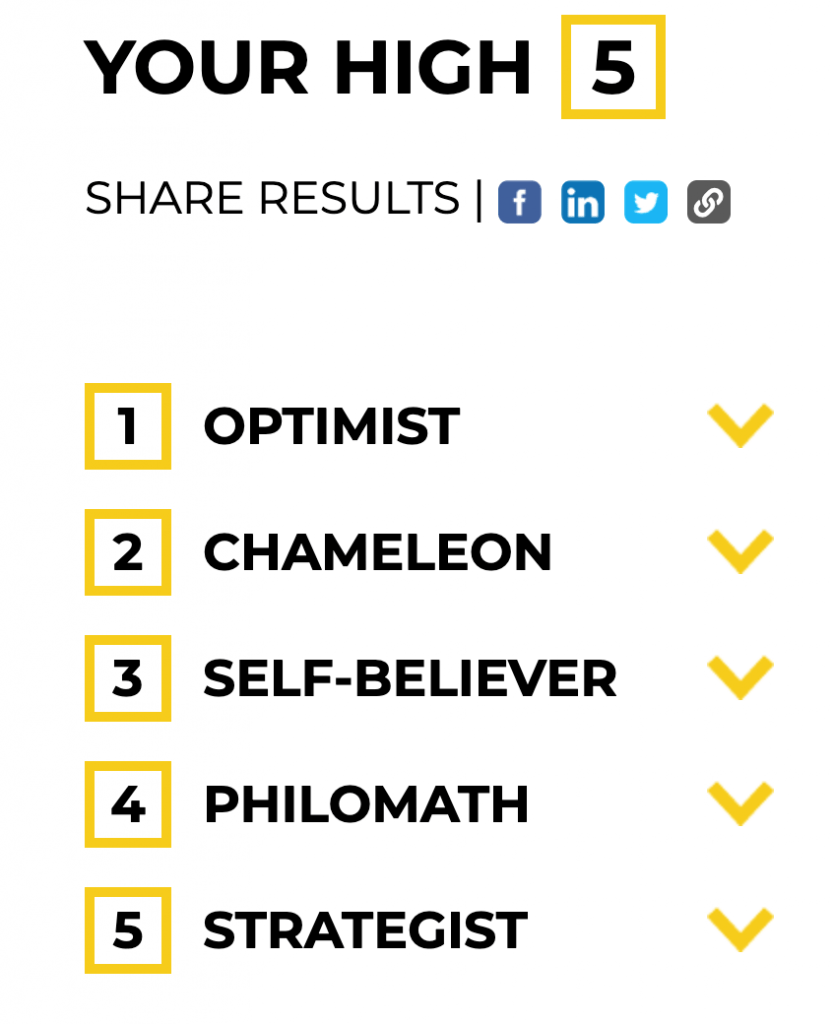Expand the Self-Believer chevron
Screen dimensions: 833x1024
point(740,678)
